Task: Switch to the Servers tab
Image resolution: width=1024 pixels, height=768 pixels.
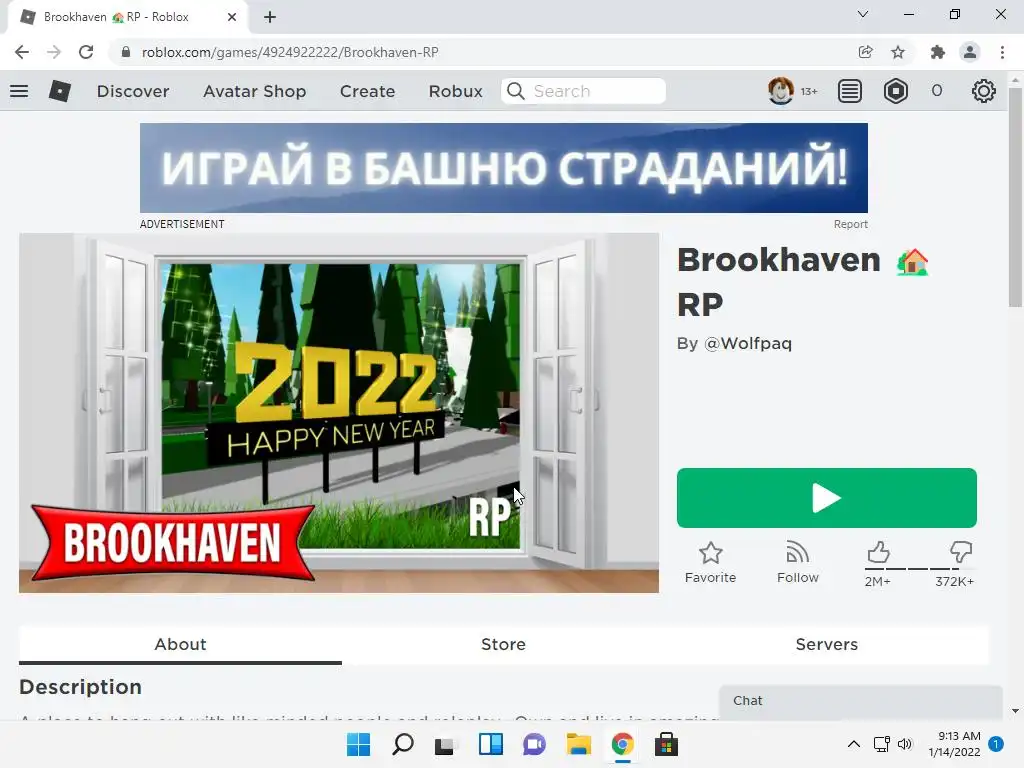Action: [826, 645]
